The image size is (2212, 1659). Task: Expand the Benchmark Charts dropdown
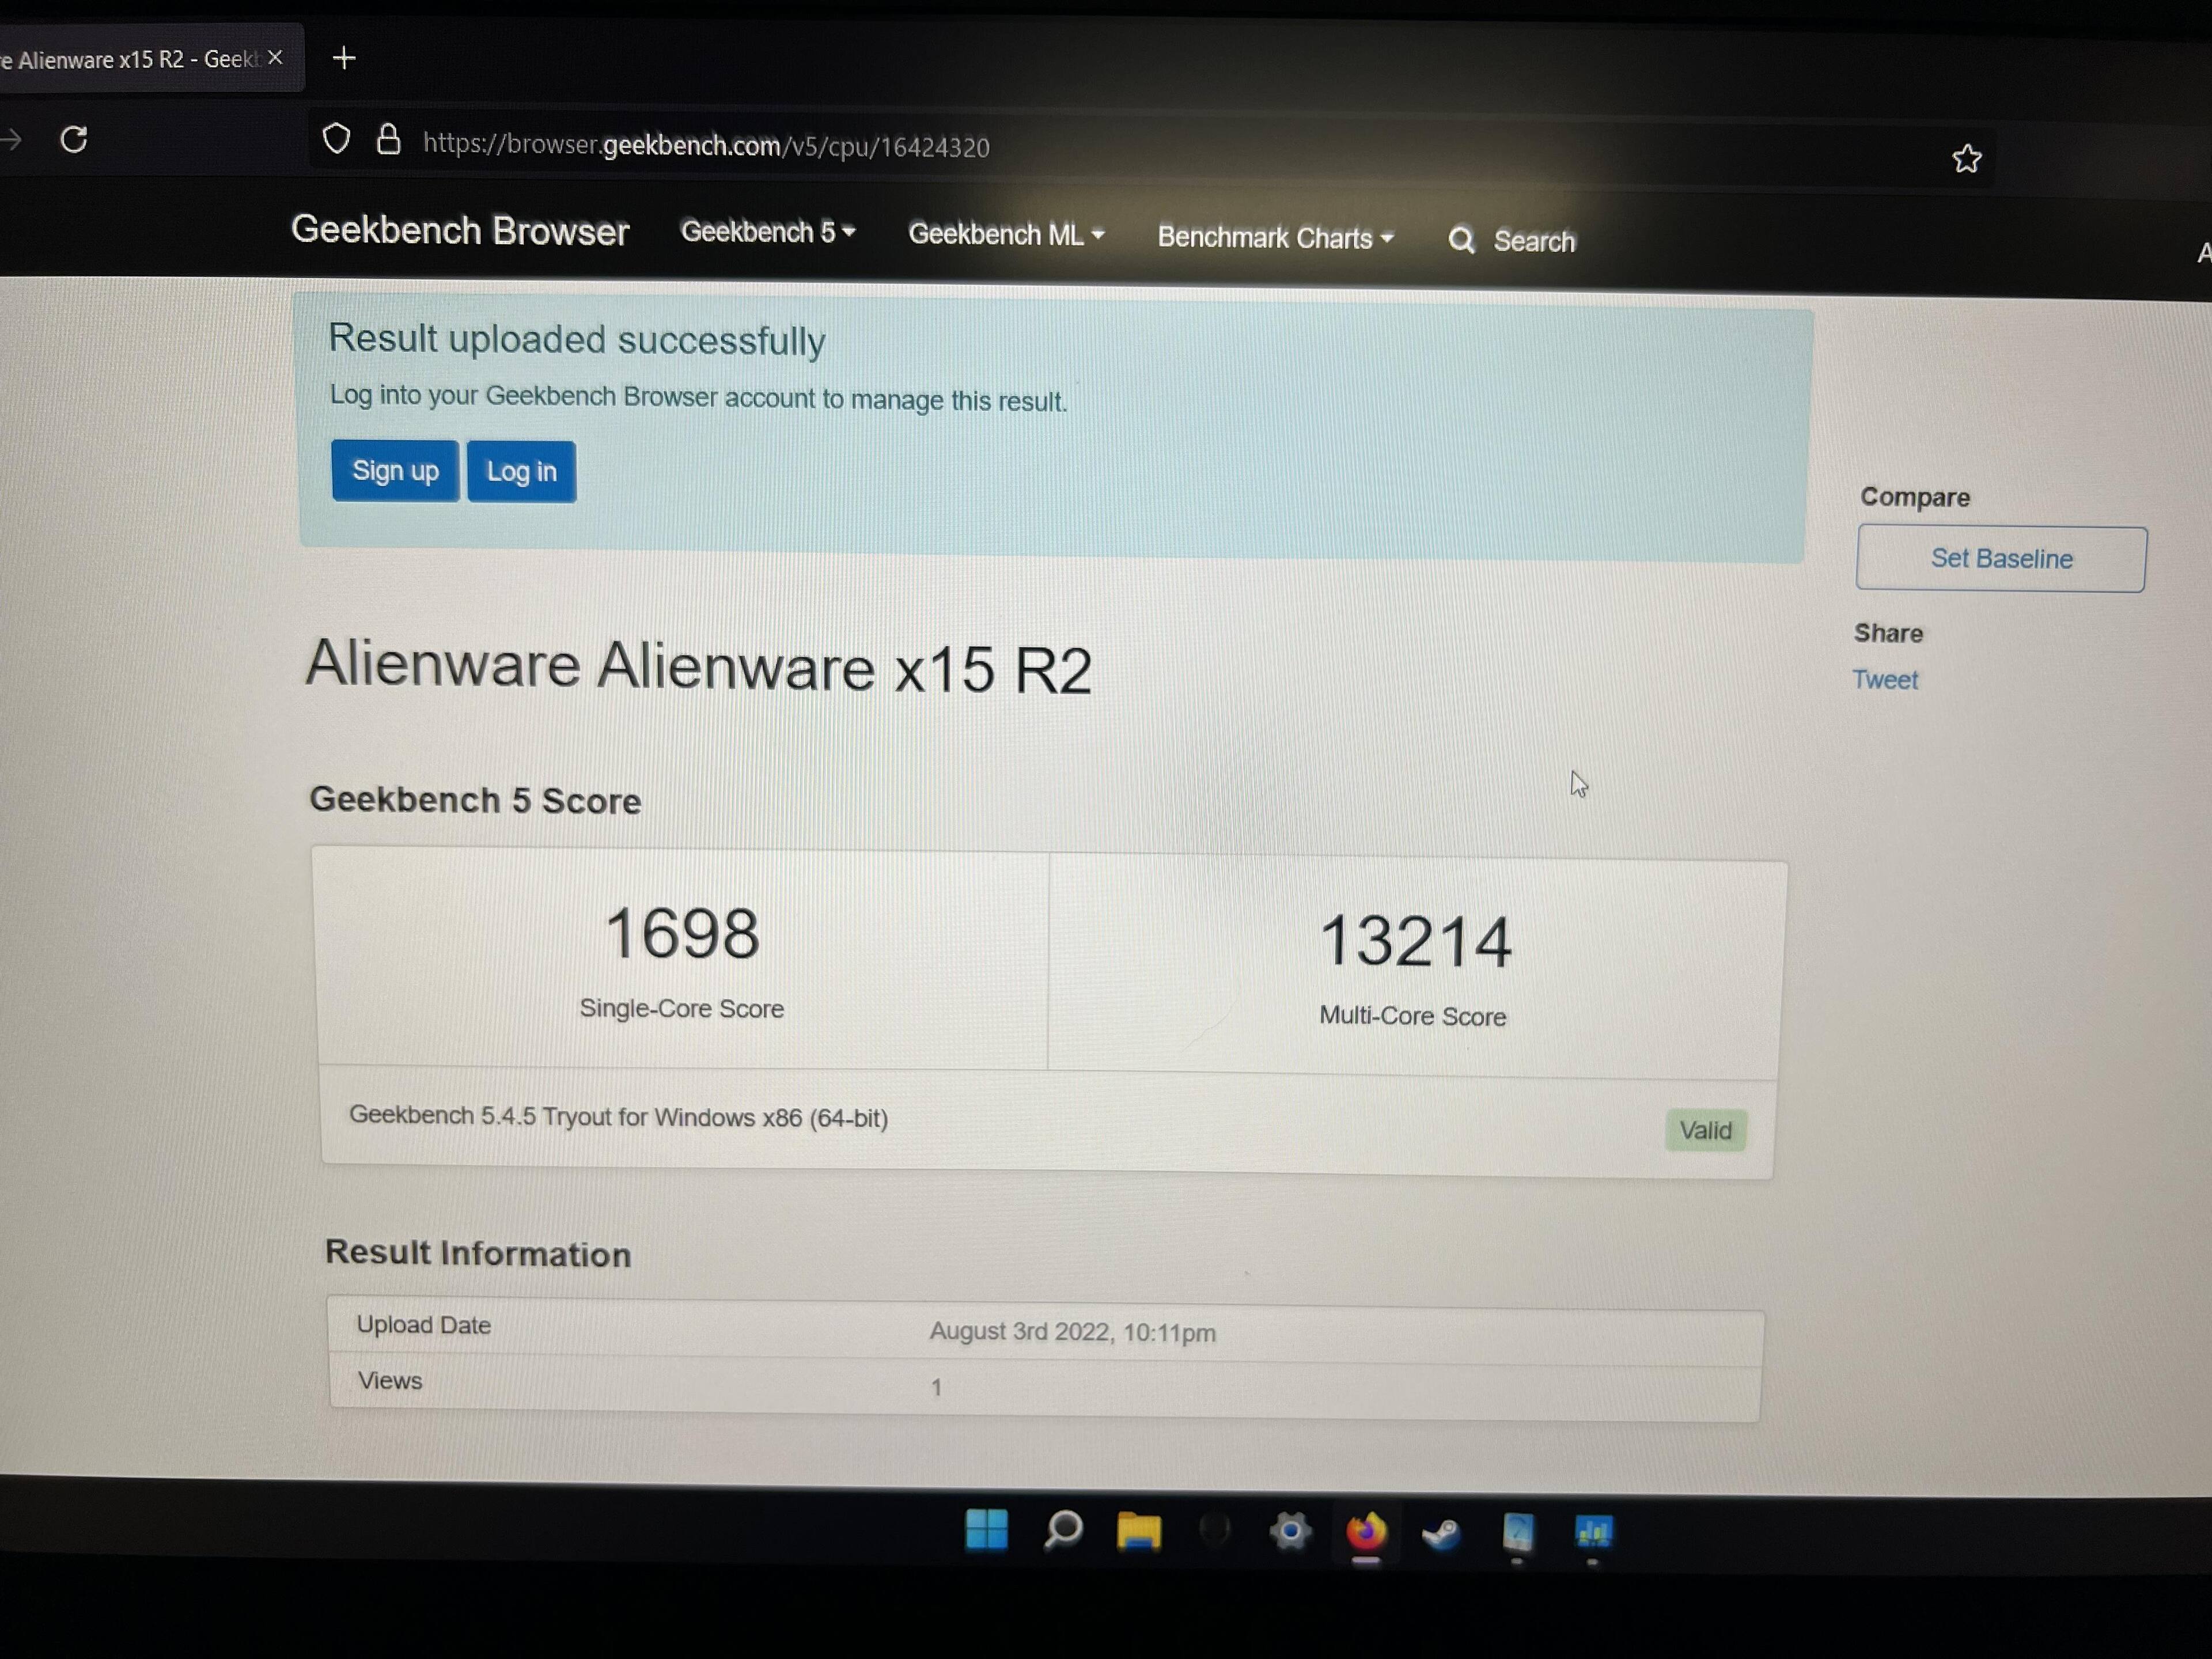point(1275,238)
